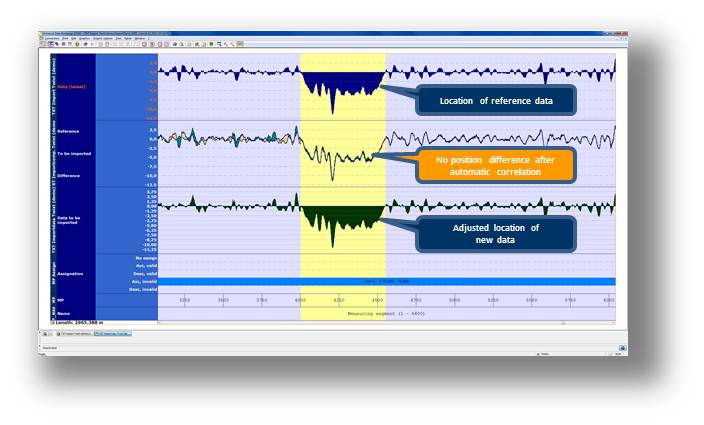
Task: Click the 'Location of reference data' callout
Action: [494, 100]
